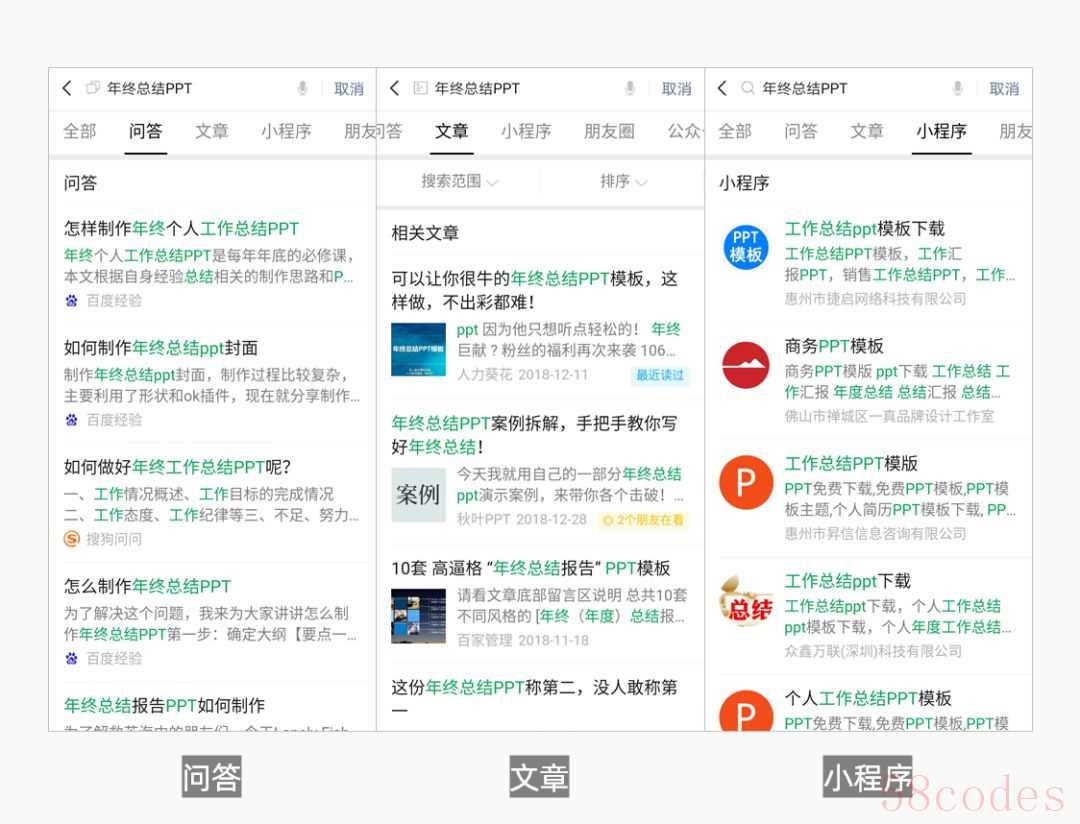Tap 取消 in the 小程序 screen
The image size is (1080, 824).
(x=1004, y=89)
